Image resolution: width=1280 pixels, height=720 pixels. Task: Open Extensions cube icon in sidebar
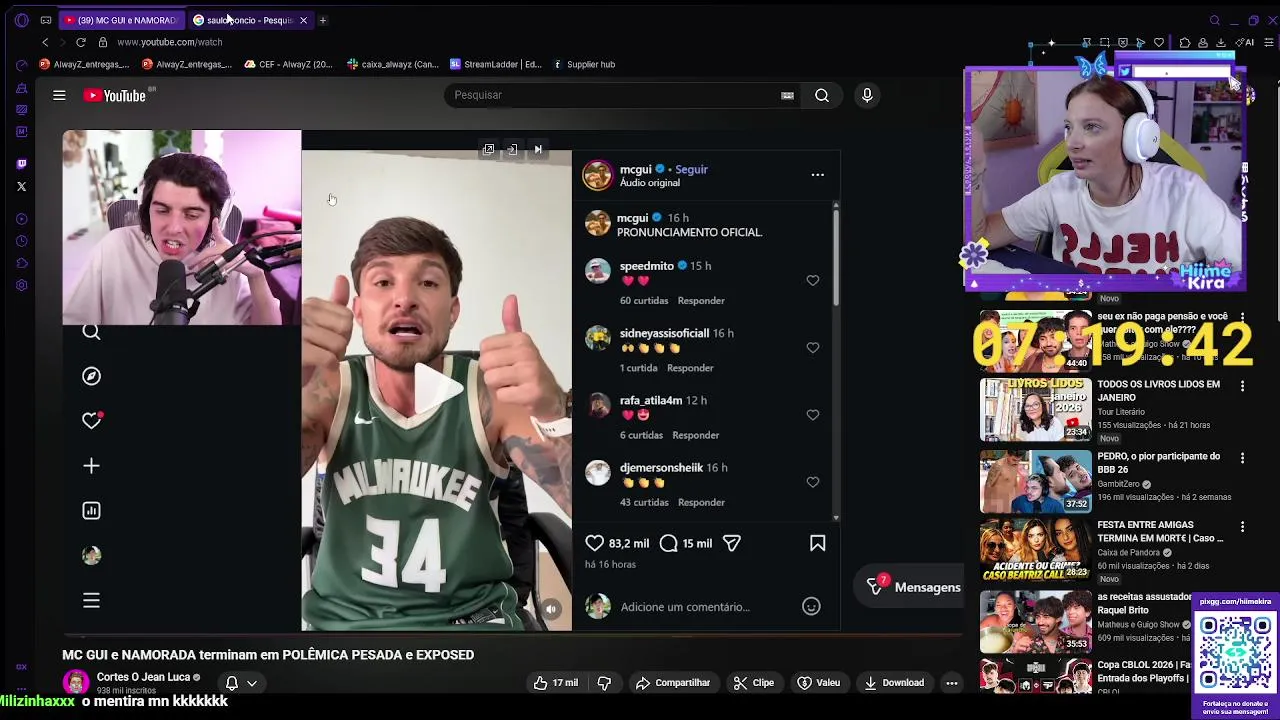tap(22, 263)
